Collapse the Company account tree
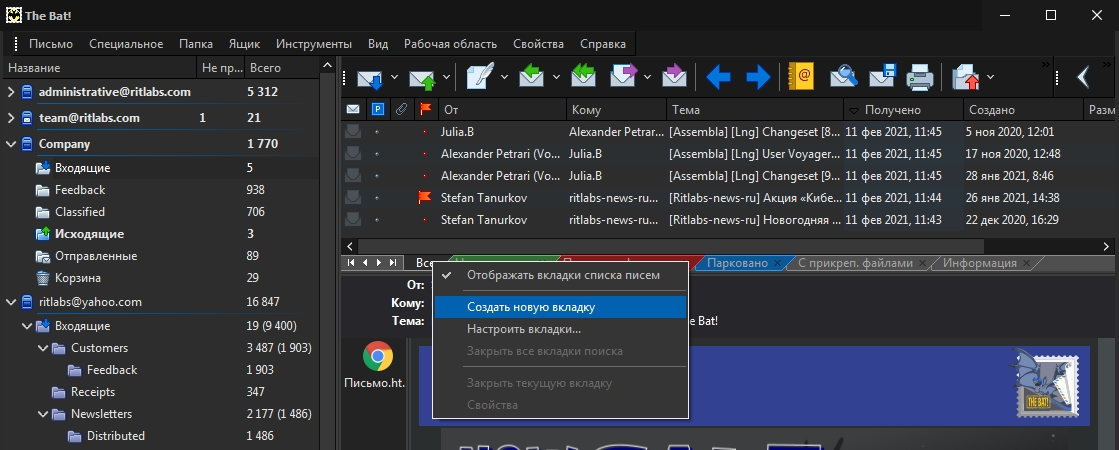The height and width of the screenshot is (450, 1119). click(11, 144)
